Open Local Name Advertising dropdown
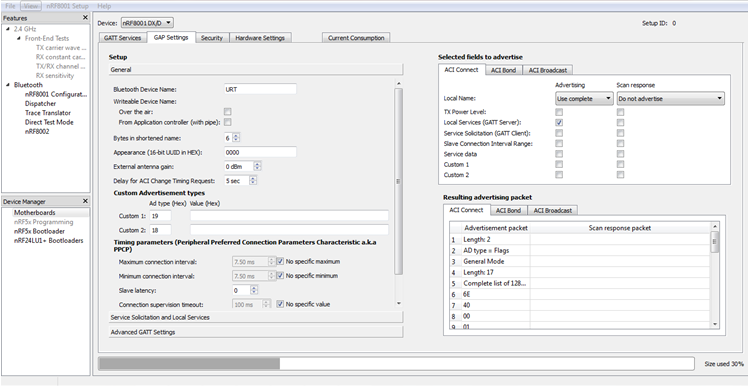 (584, 99)
